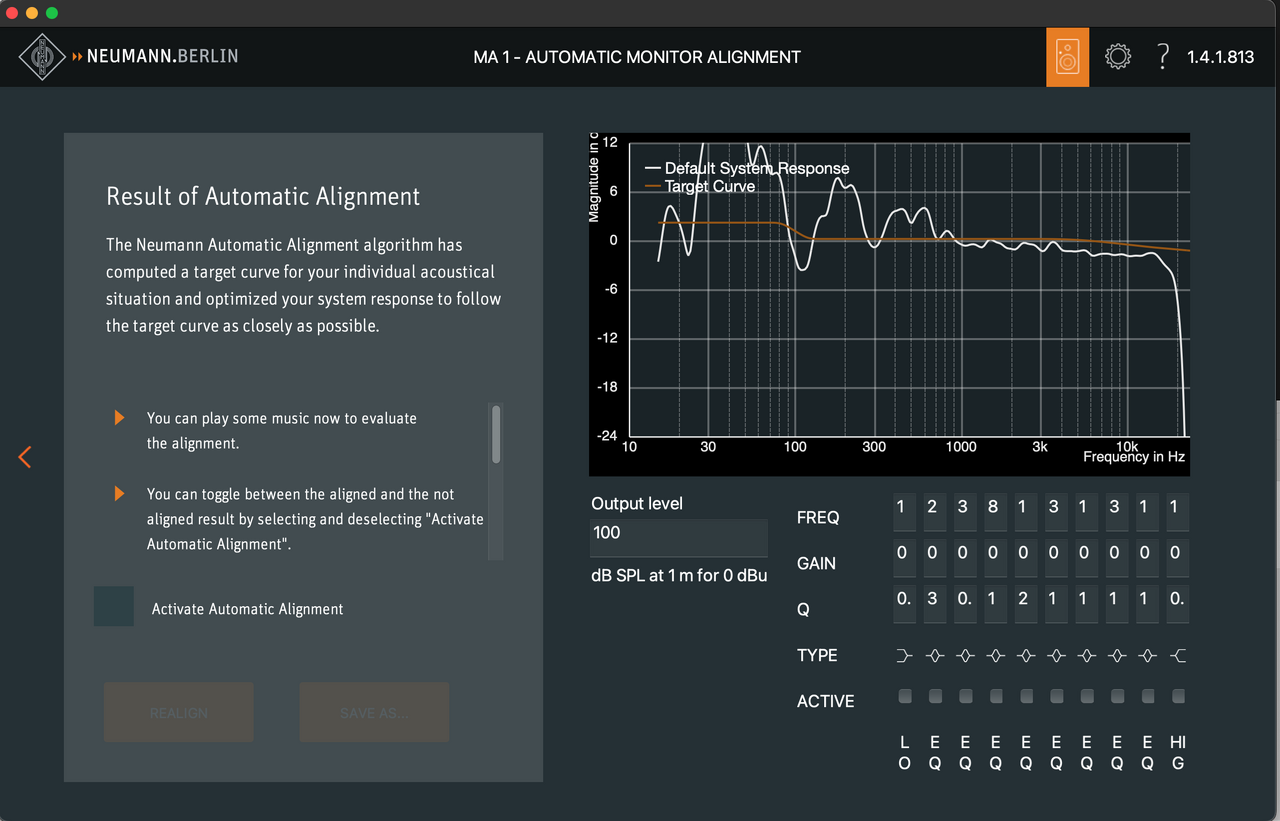Click the FREQ row label
The image size is (1280, 821).
click(818, 518)
